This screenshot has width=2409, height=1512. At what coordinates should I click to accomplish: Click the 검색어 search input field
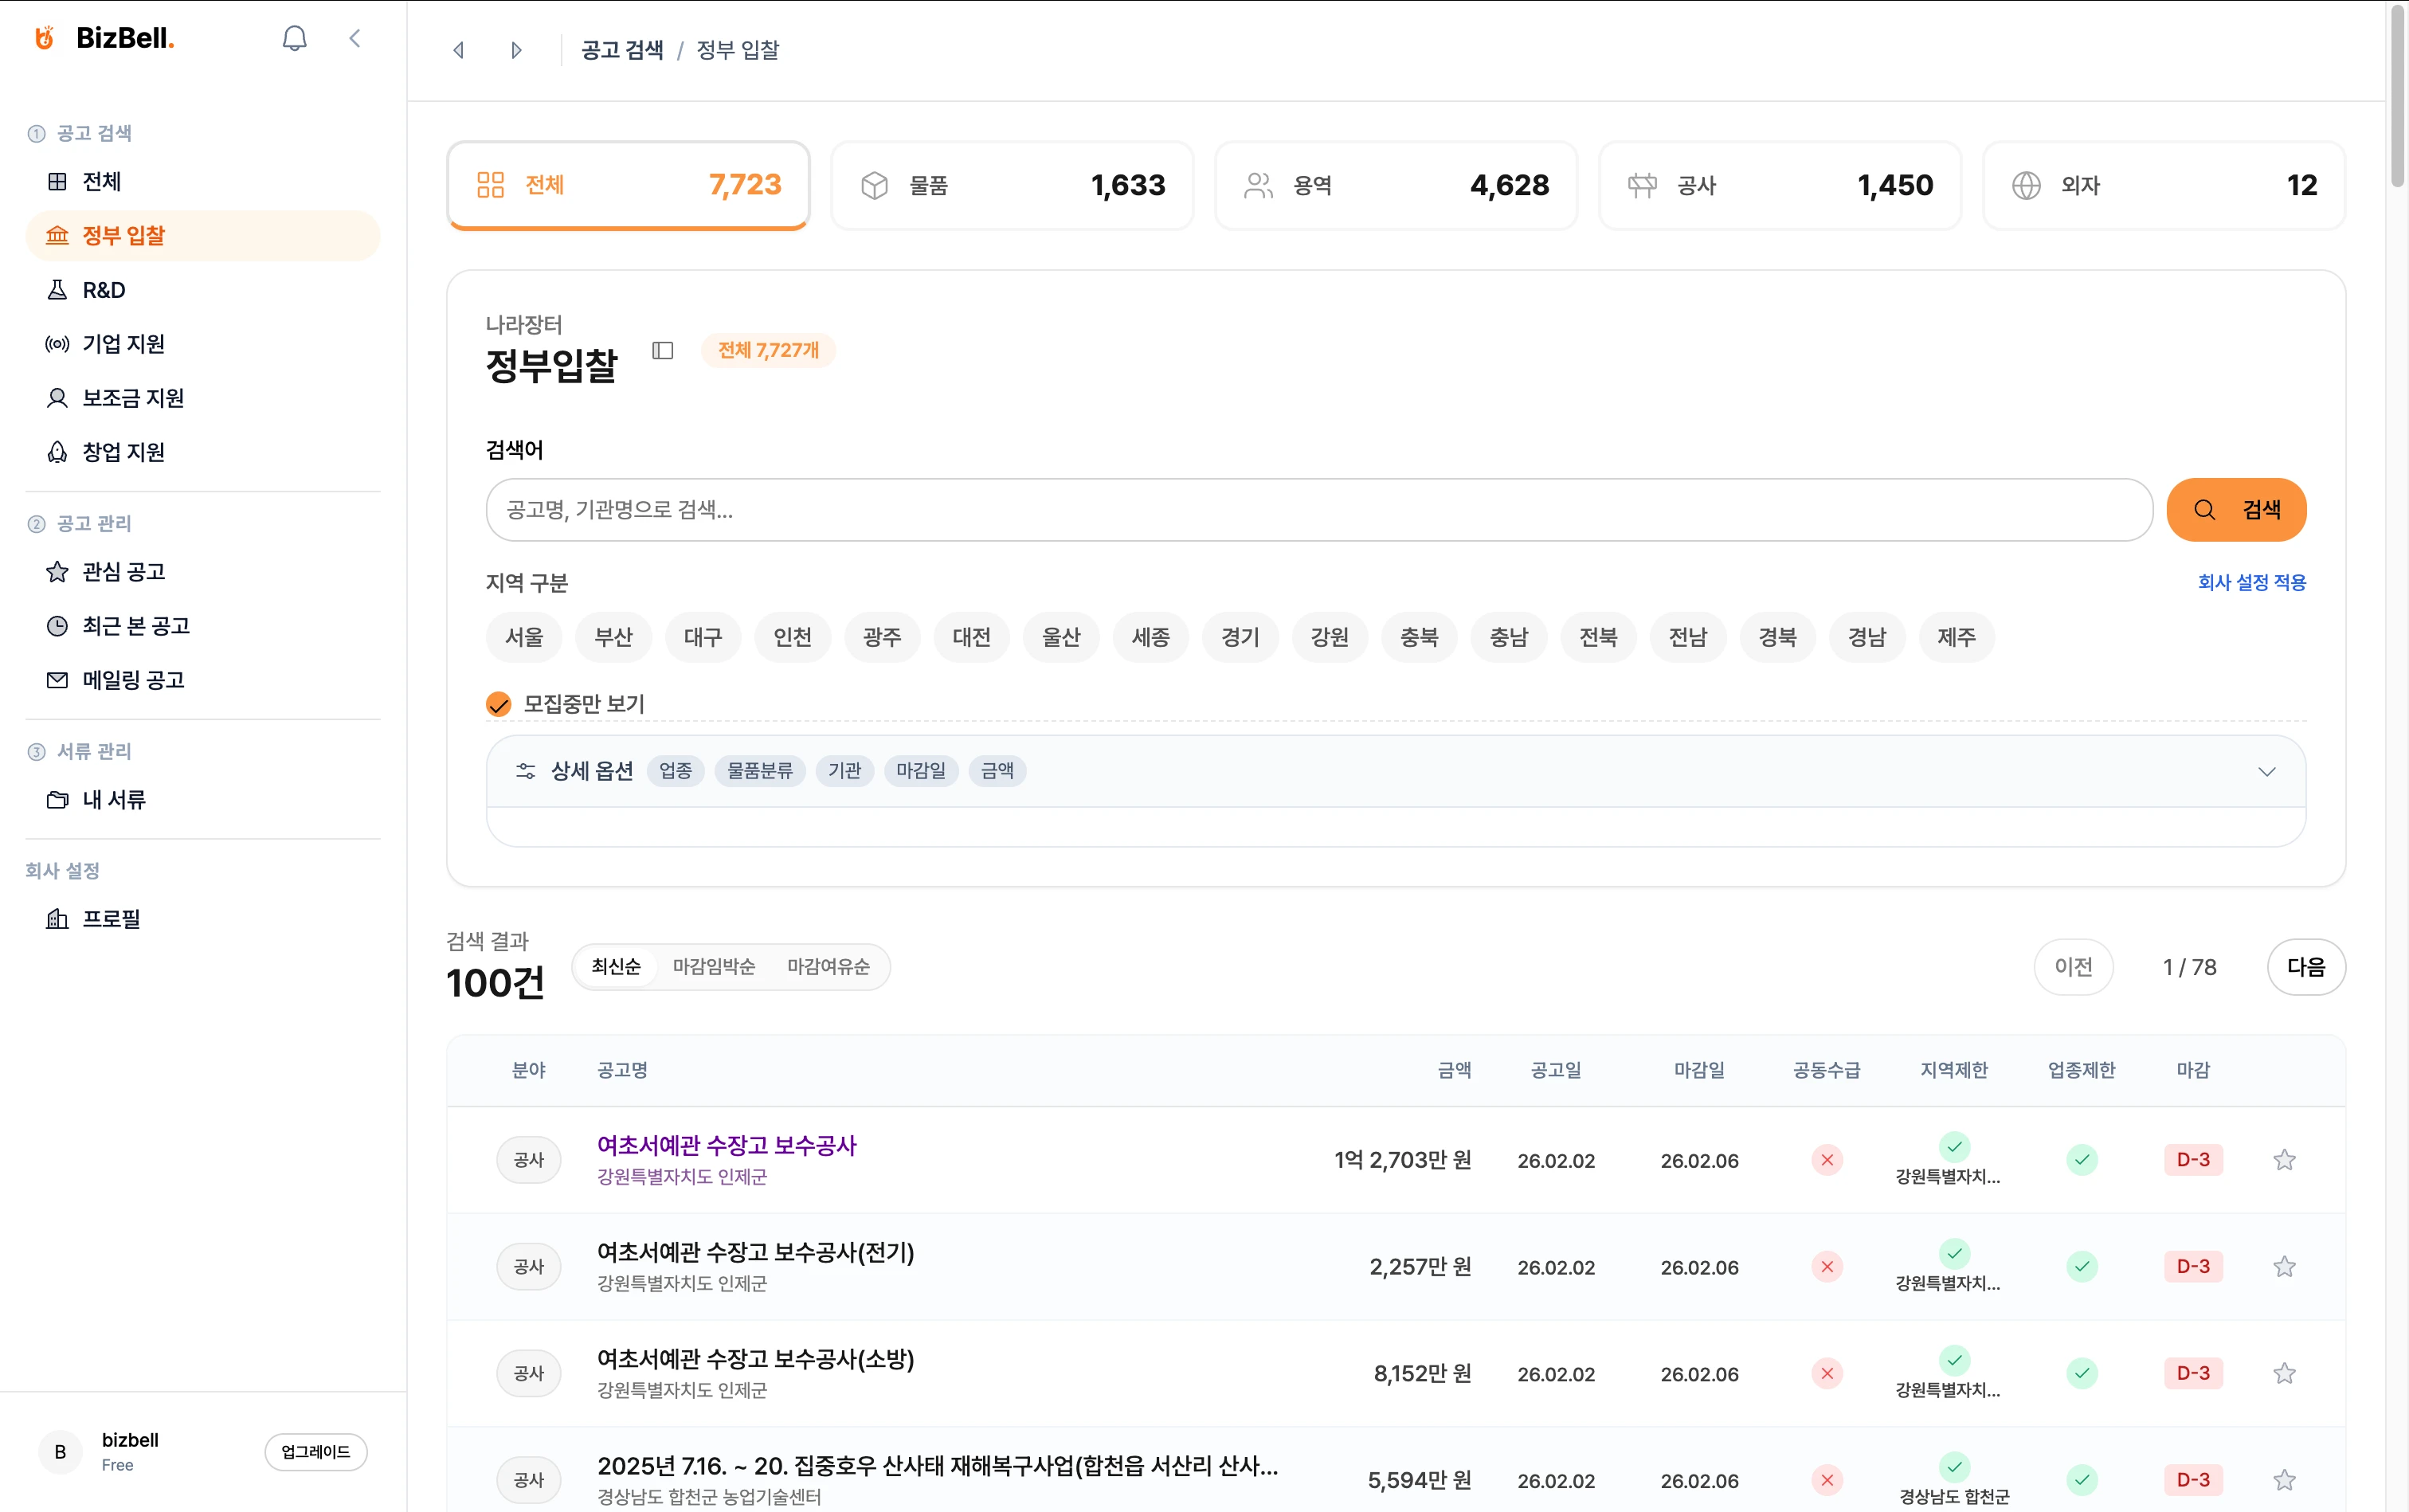tap(1318, 510)
